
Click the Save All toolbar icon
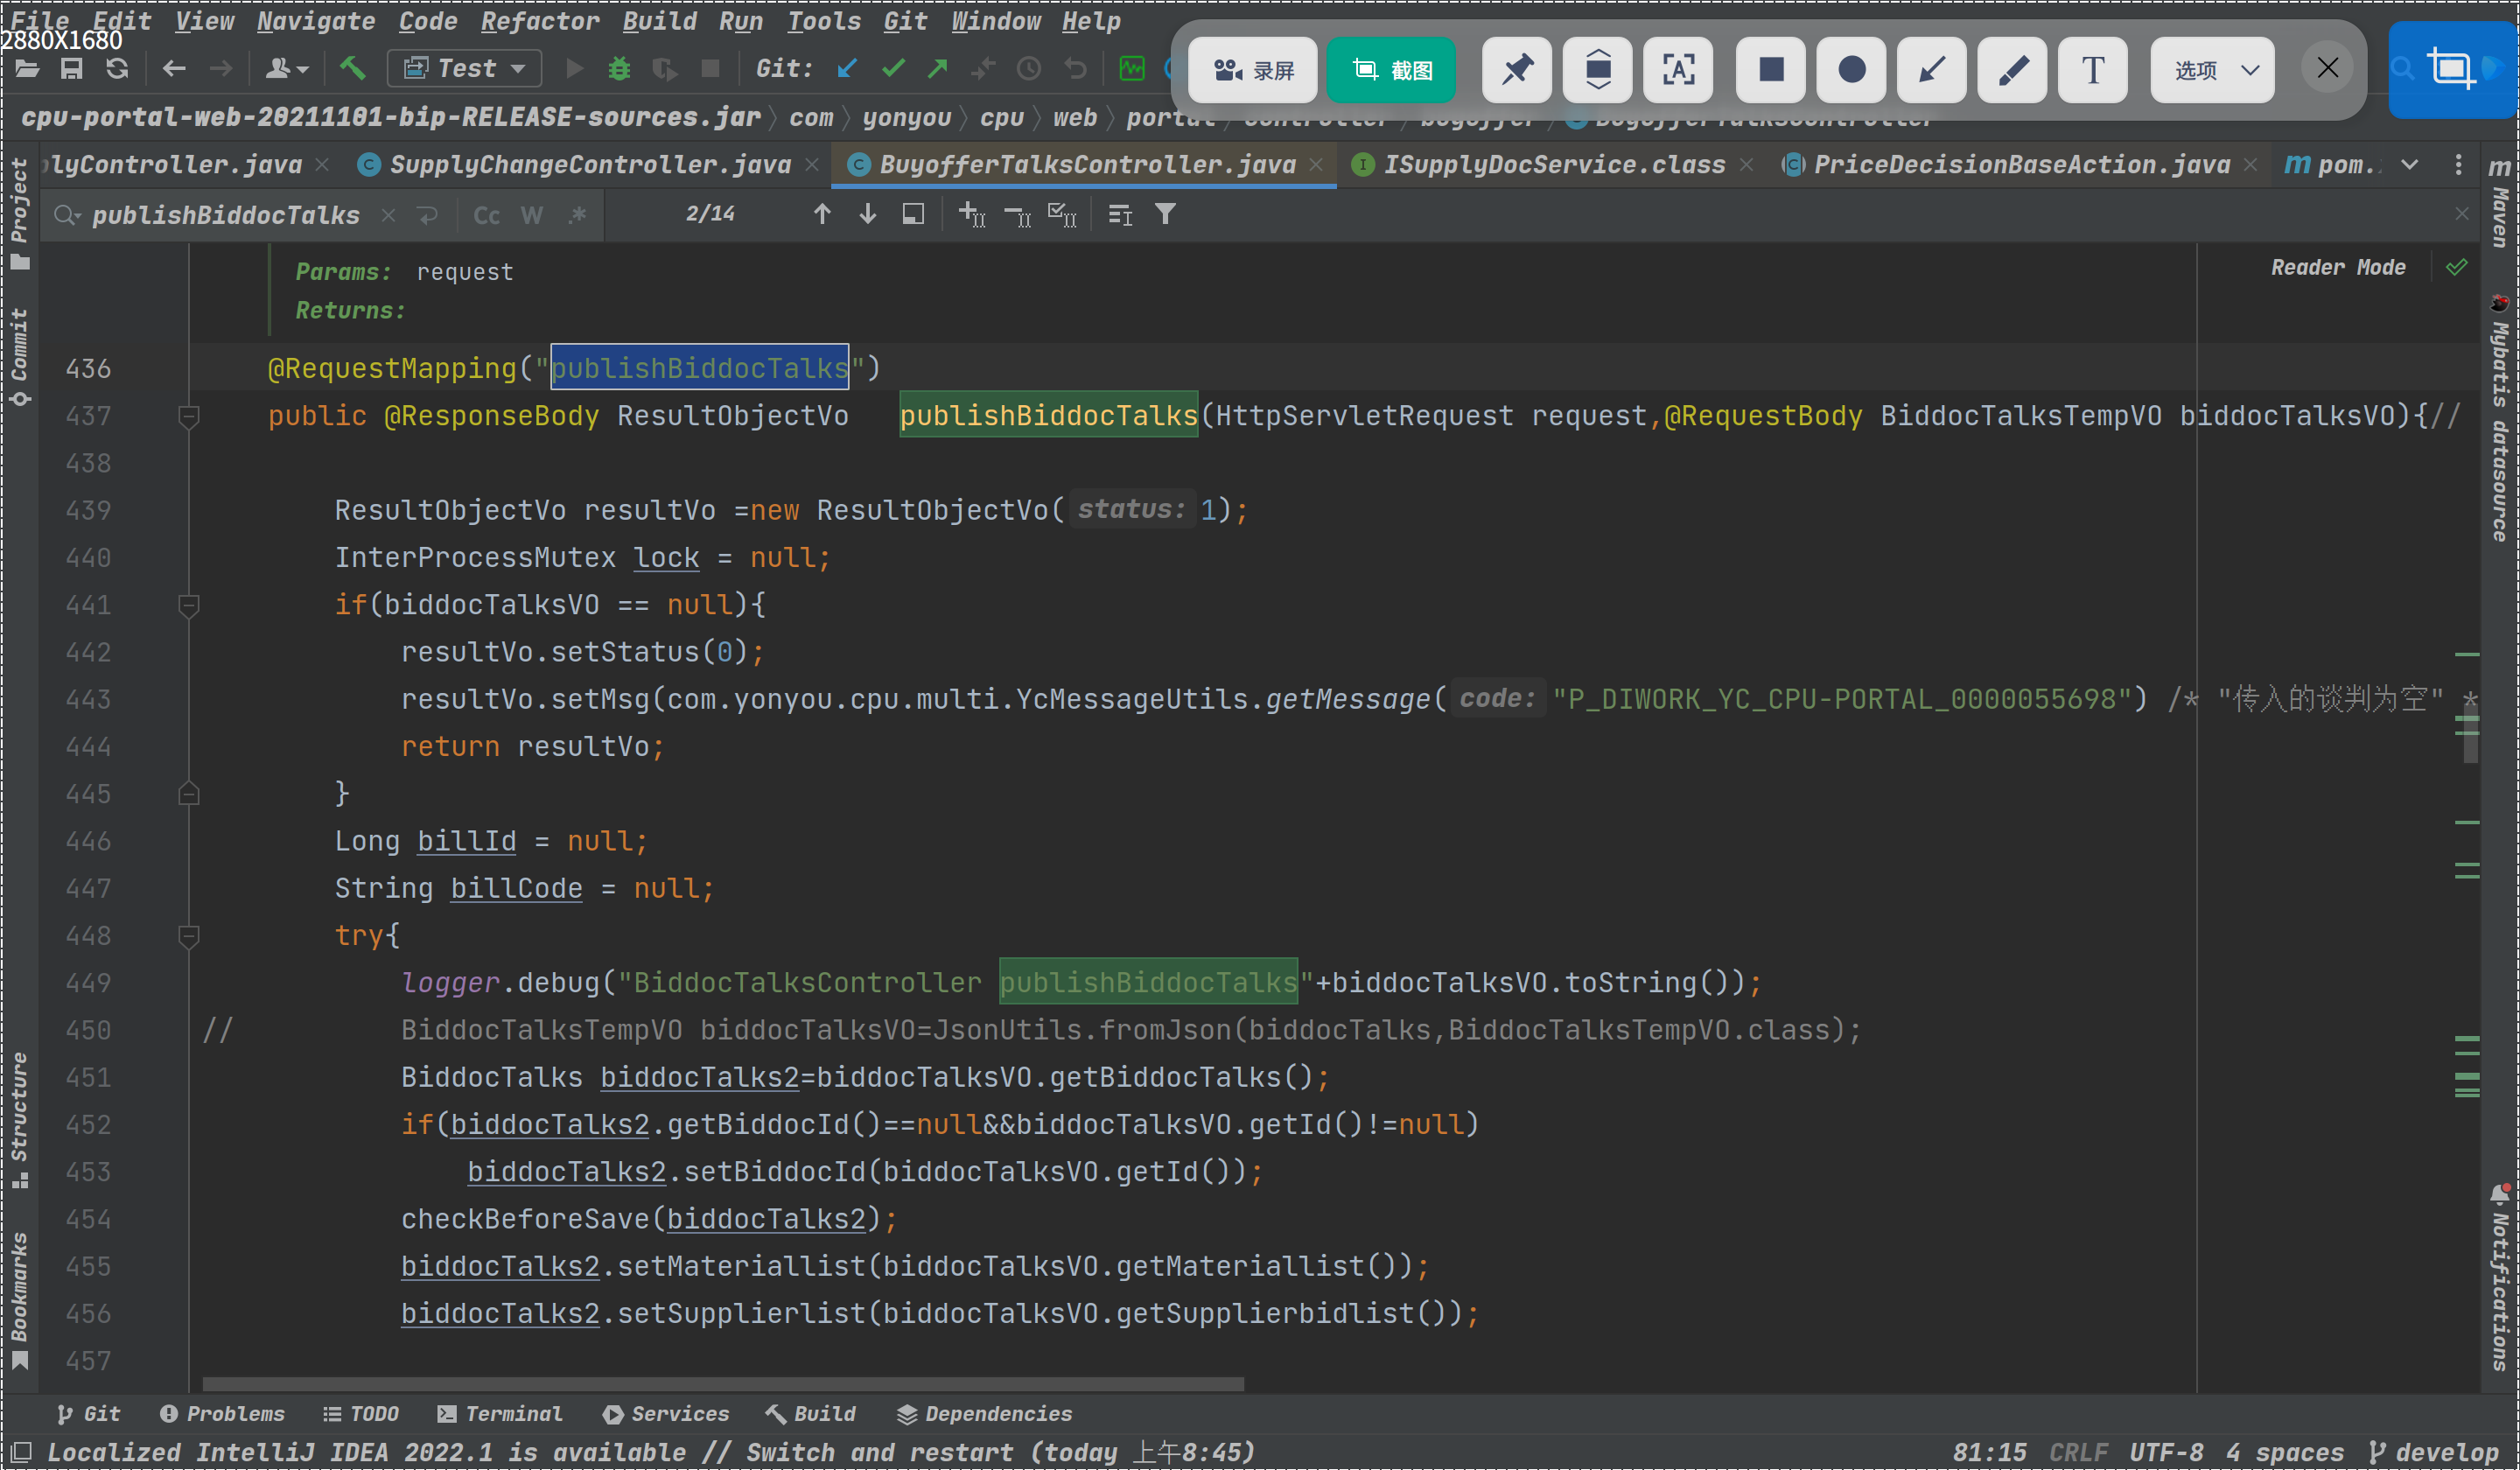pos(71,68)
